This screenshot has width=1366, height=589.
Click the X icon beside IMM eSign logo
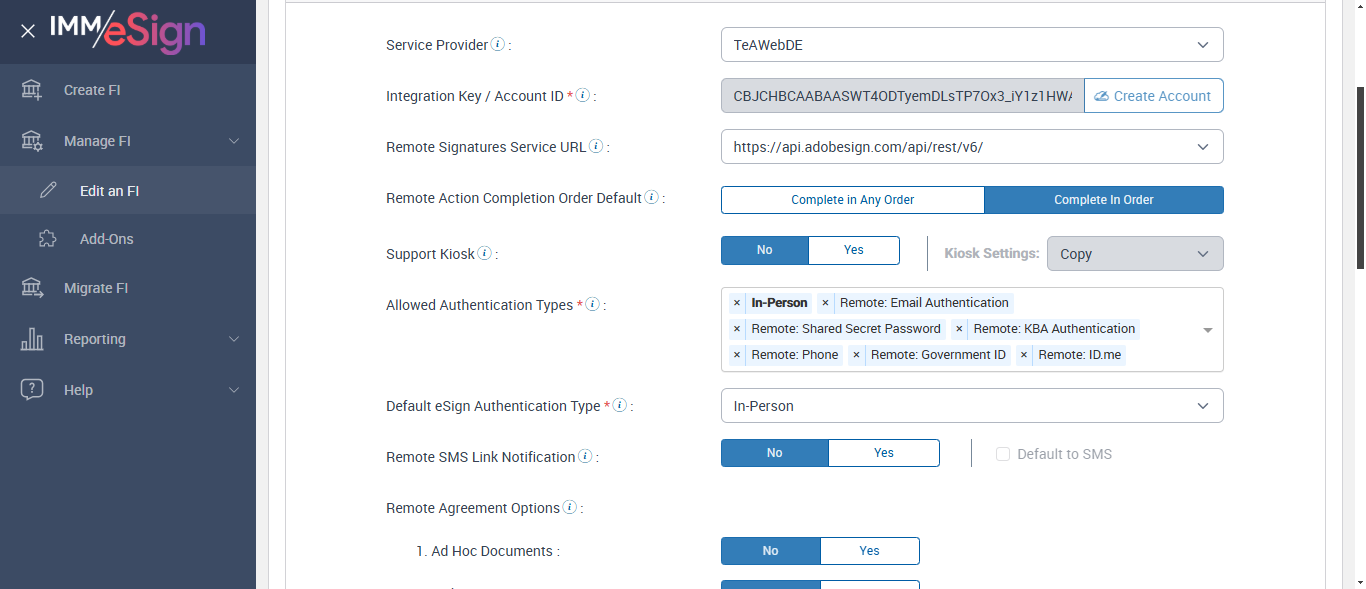click(x=28, y=31)
